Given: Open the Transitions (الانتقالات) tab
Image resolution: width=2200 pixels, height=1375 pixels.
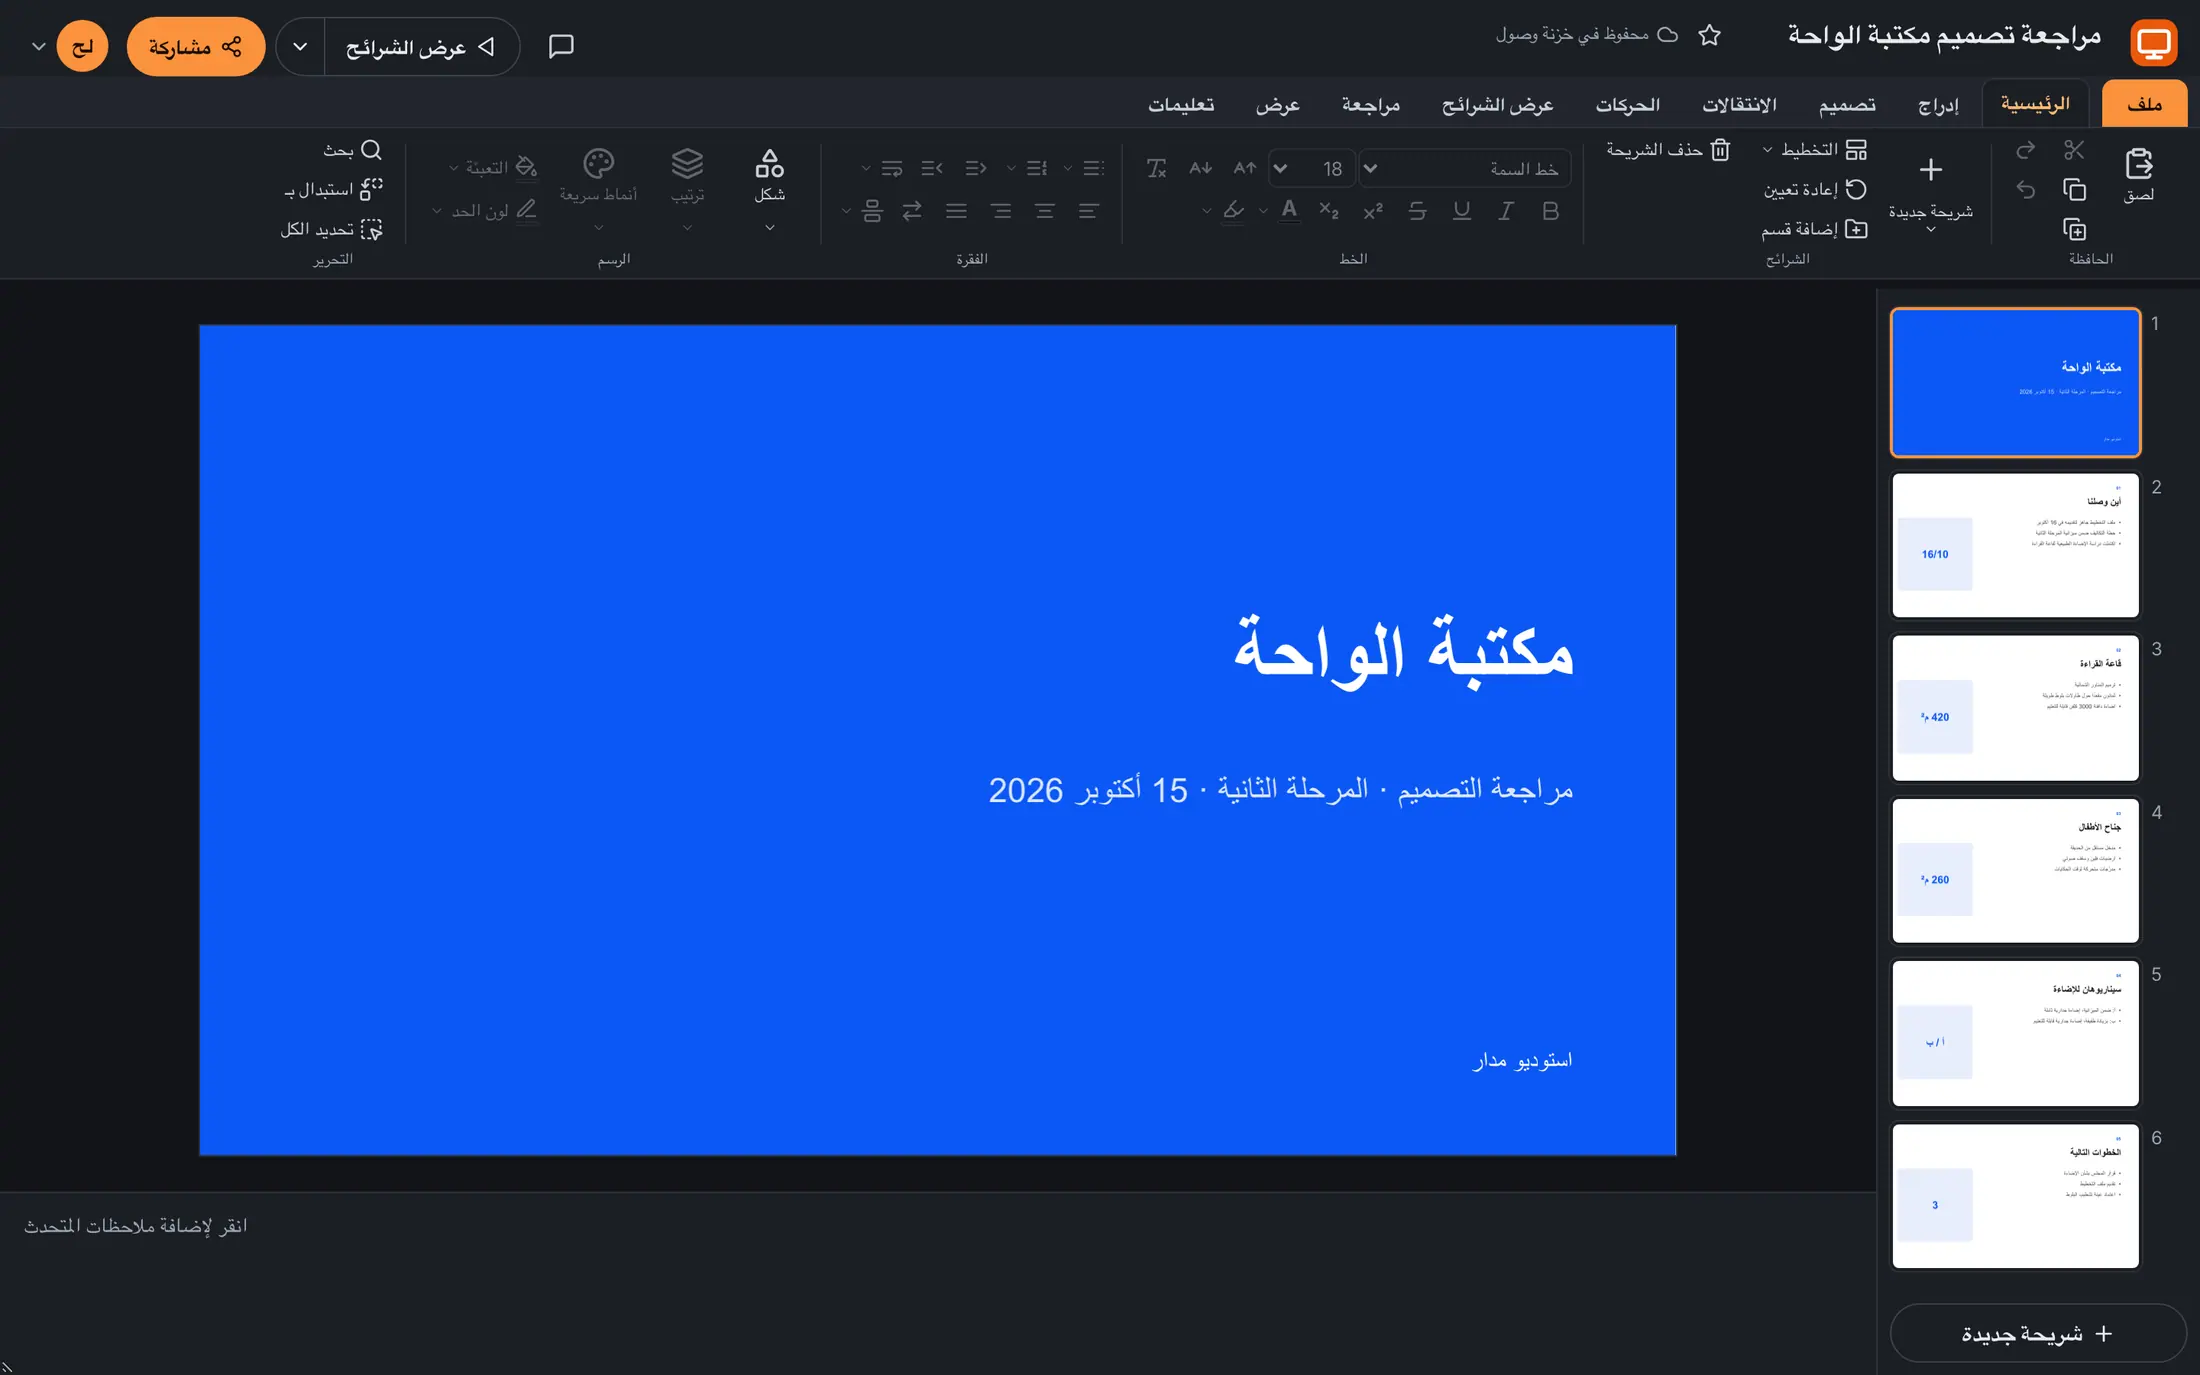Looking at the screenshot, I should click(x=1739, y=104).
